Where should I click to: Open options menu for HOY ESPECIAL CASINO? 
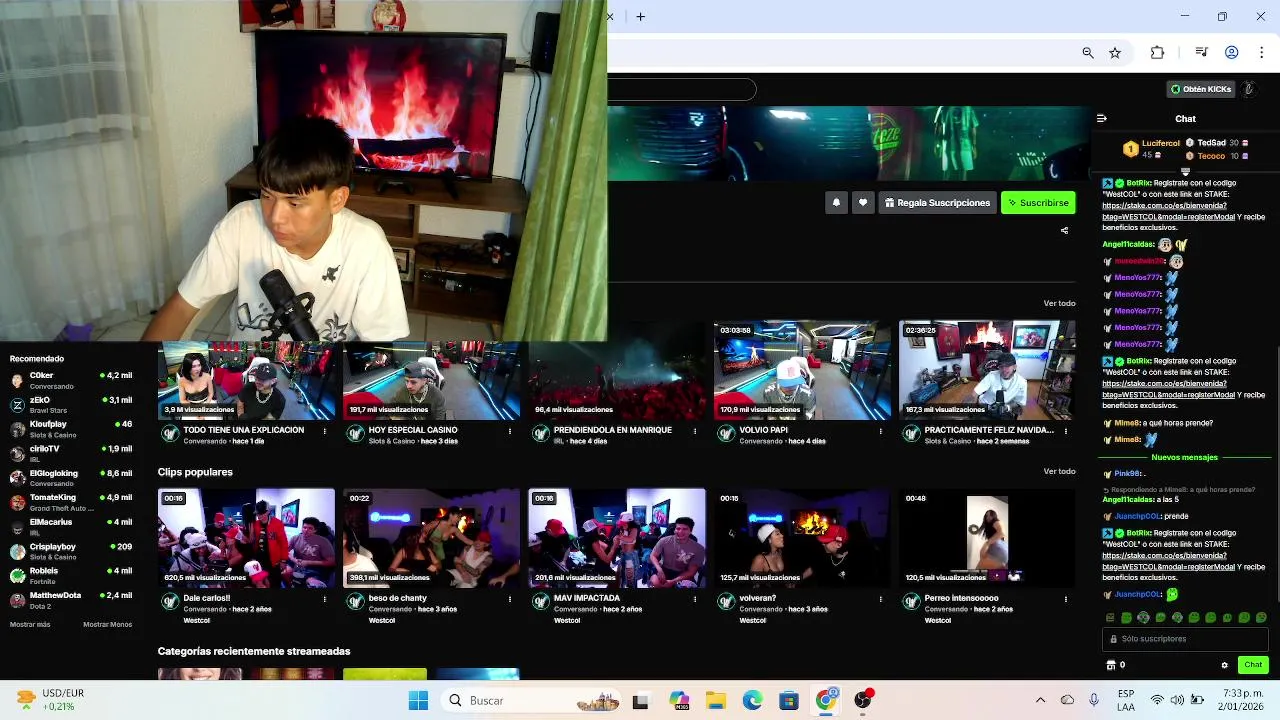(509, 431)
